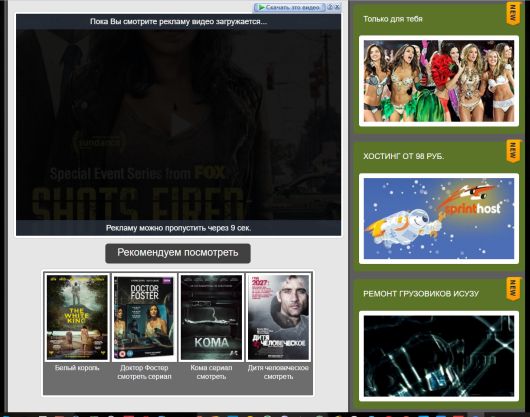The width and height of the screenshot is (530, 417).
Task: Open the Кома series poster
Action: coord(211,317)
